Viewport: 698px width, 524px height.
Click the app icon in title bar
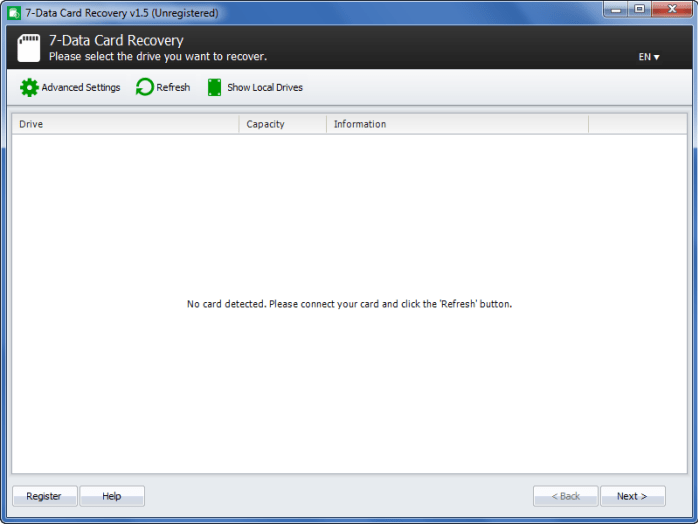[x=14, y=13]
